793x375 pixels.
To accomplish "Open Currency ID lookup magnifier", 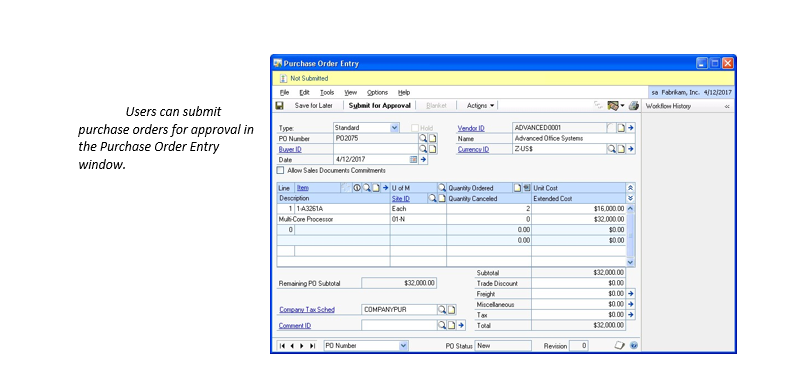I will pyautogui.click(x=612, y=149).
